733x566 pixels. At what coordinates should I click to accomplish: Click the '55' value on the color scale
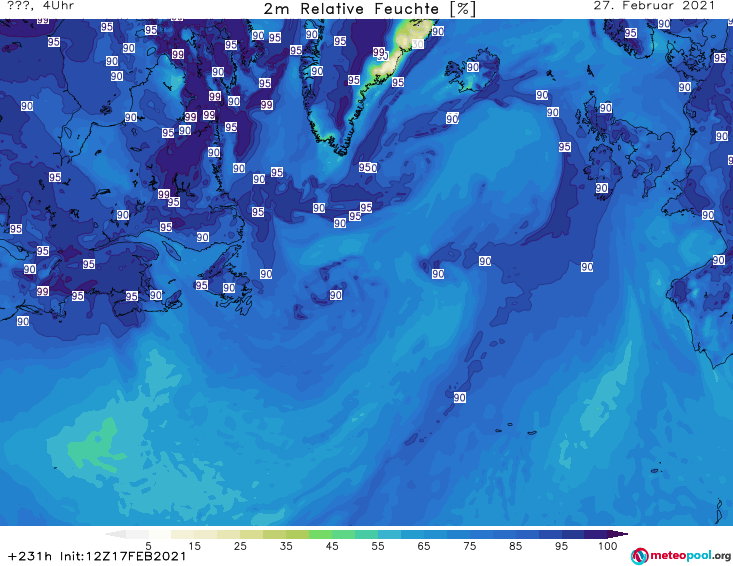pos(378,546)
